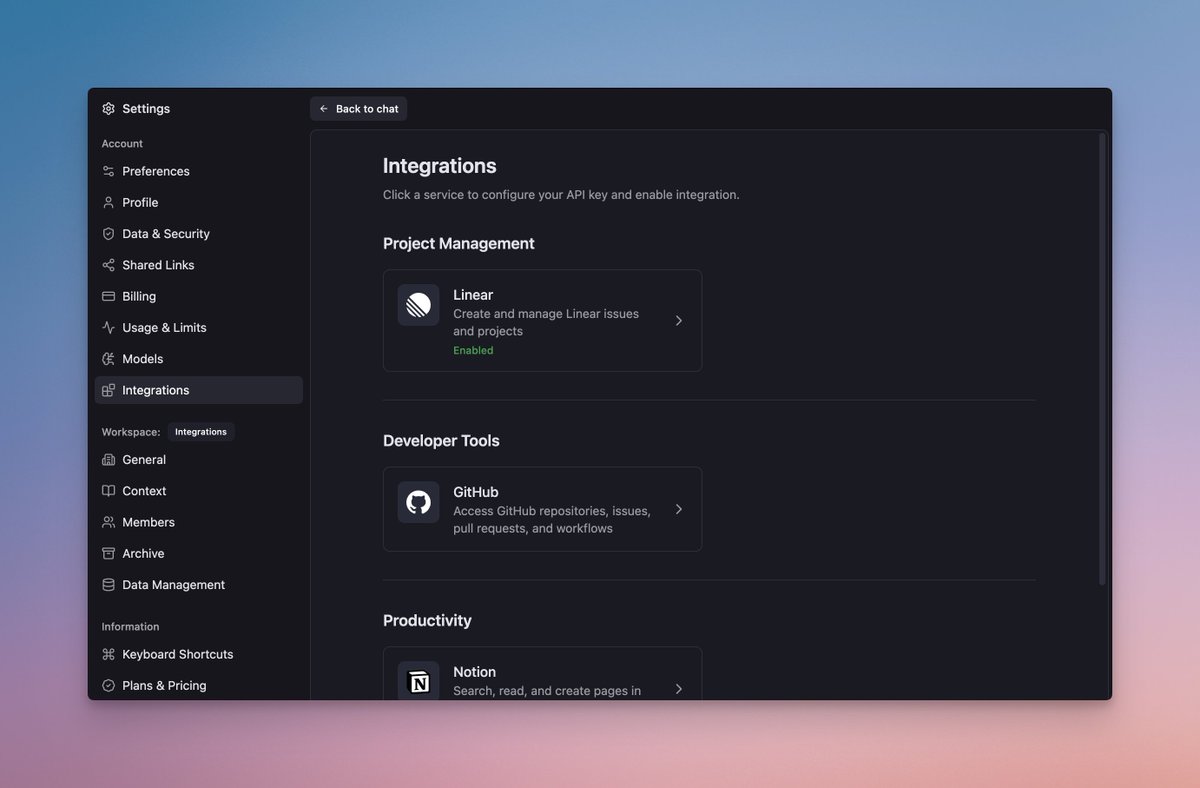This screenshot has height=788, width=1200.
Task: Click 'Create and manage Linear issues' description
Action: (546, 322)
